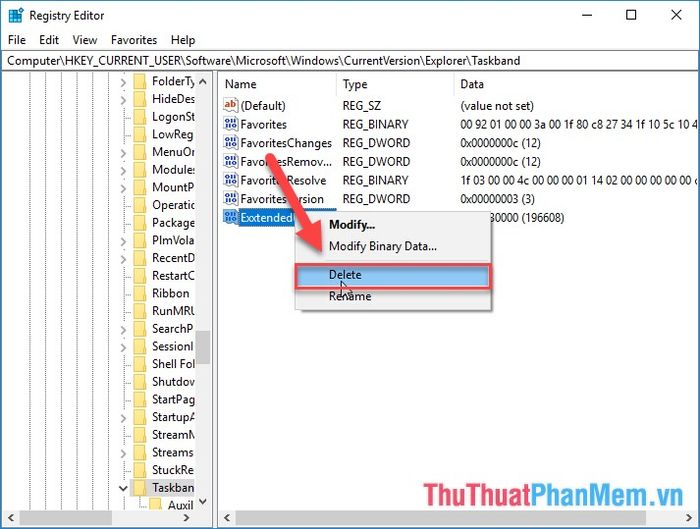Click the Exxtended value icon
This screenshot has width=700, height=529.
(x=230, y=217)
